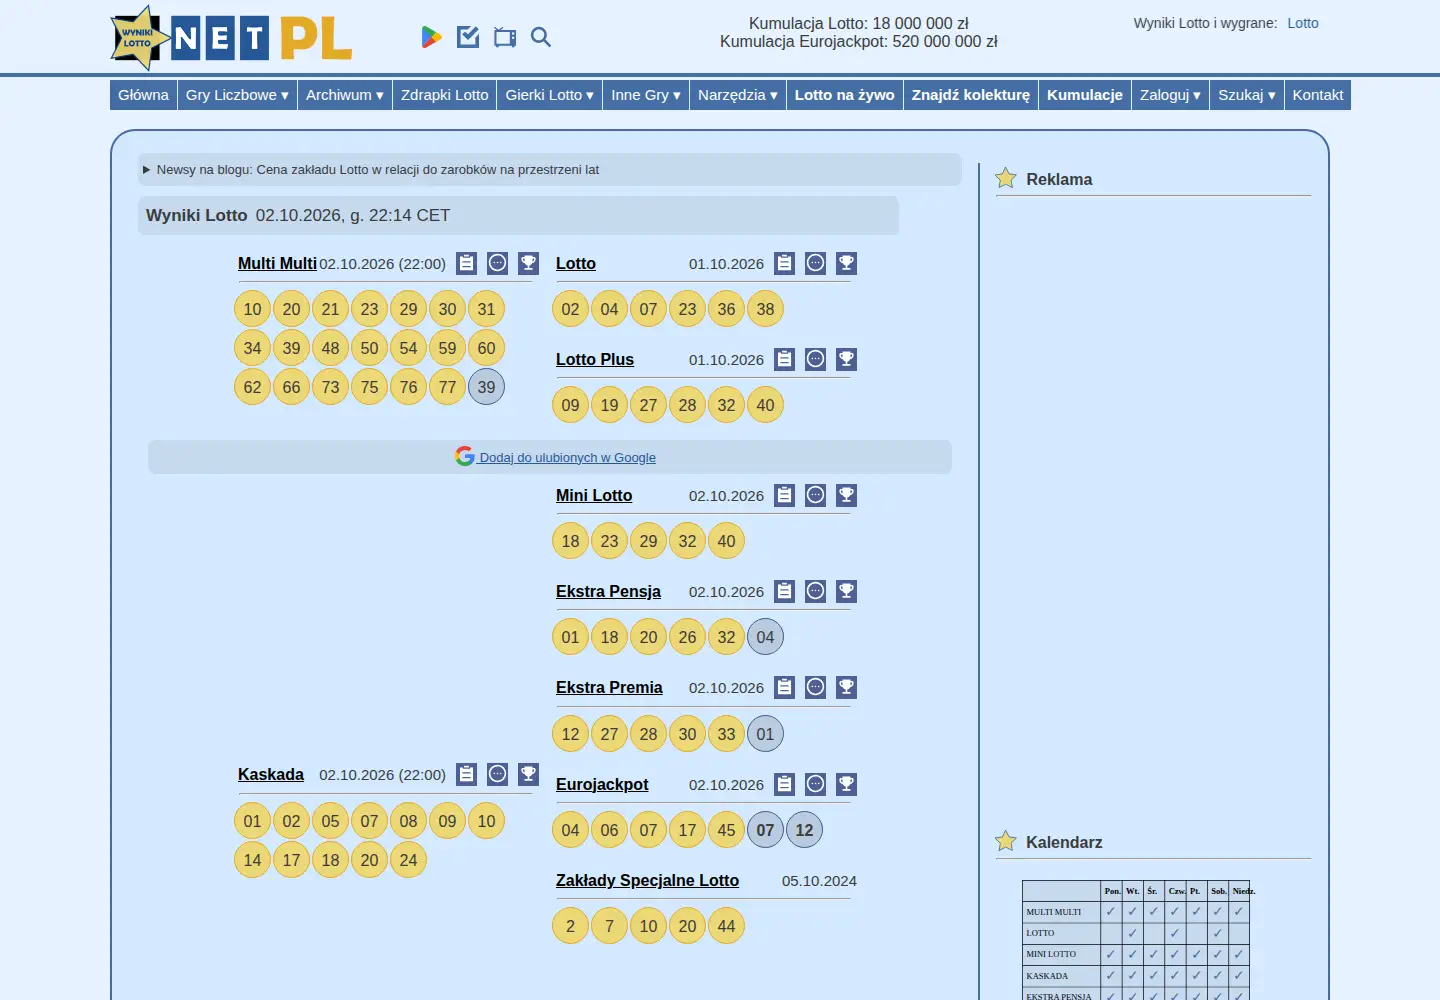Click the TV live broadcast icon
This screenshot has height=1000, width=1440.
point(505,38)
